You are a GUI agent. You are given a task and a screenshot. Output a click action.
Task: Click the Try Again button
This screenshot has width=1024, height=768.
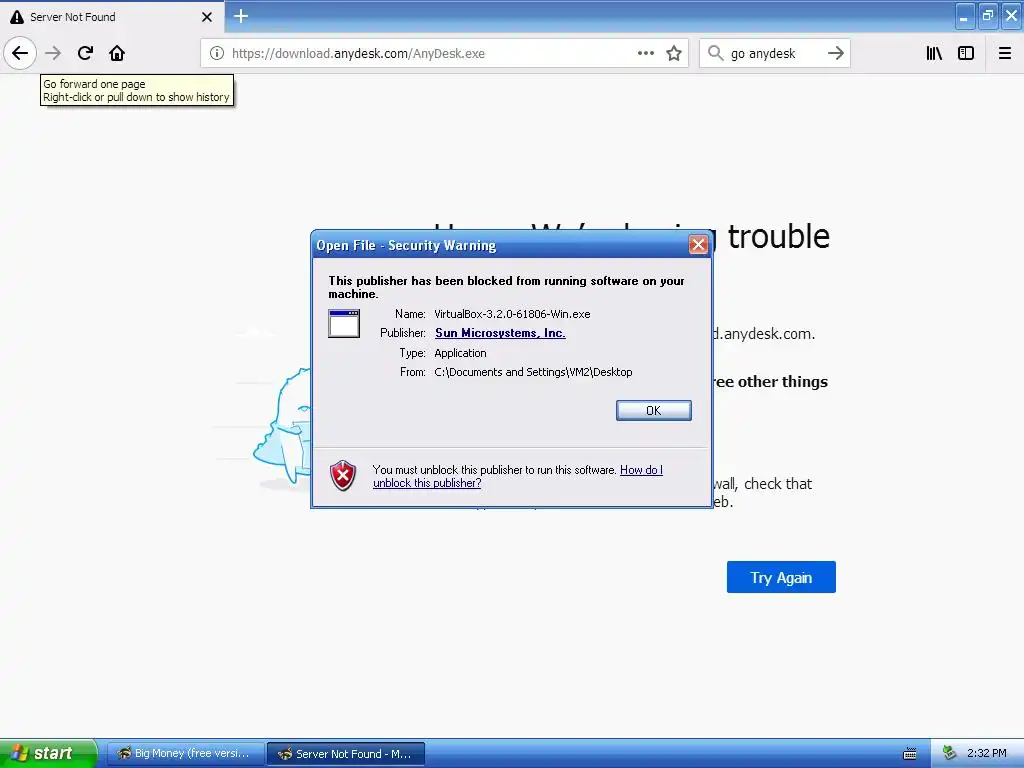(x=781, y=577)
